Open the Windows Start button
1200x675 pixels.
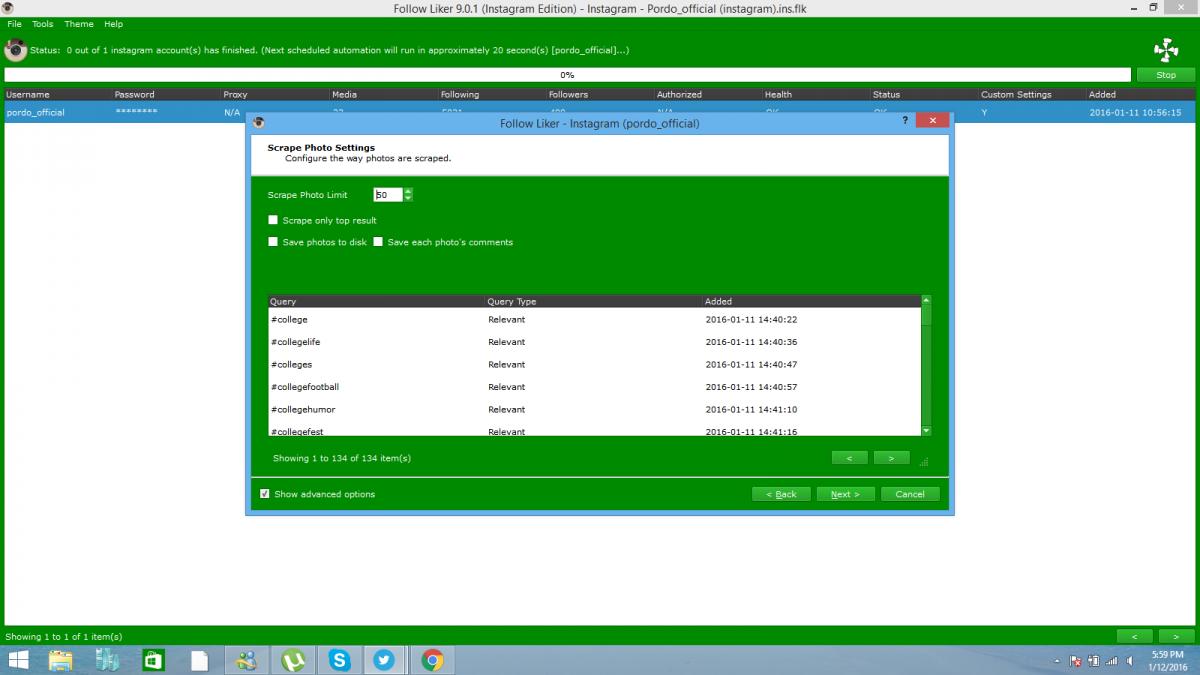click(x=18, y=660)
